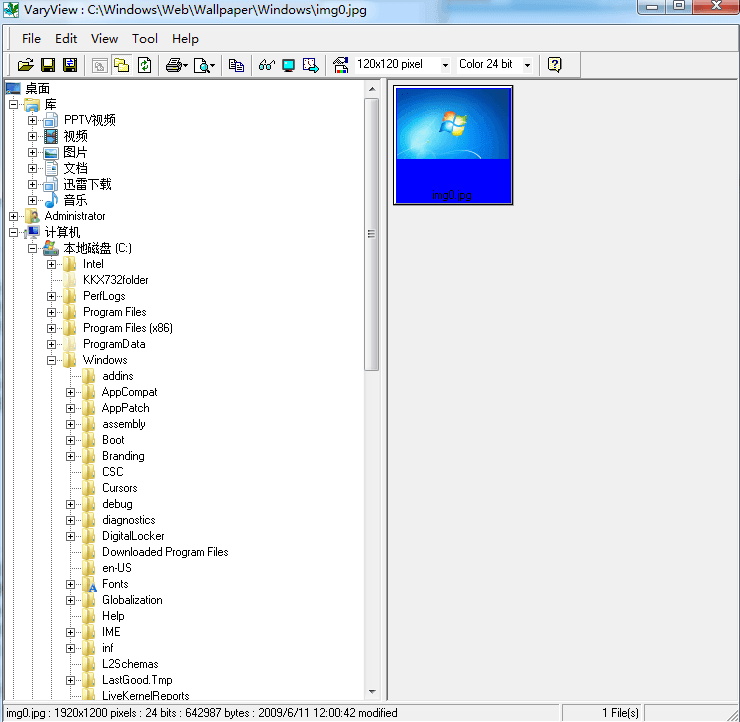Click the Copy icon in toolbar
The width and height of the screenshot is (740, 722).
coord(236,65)
